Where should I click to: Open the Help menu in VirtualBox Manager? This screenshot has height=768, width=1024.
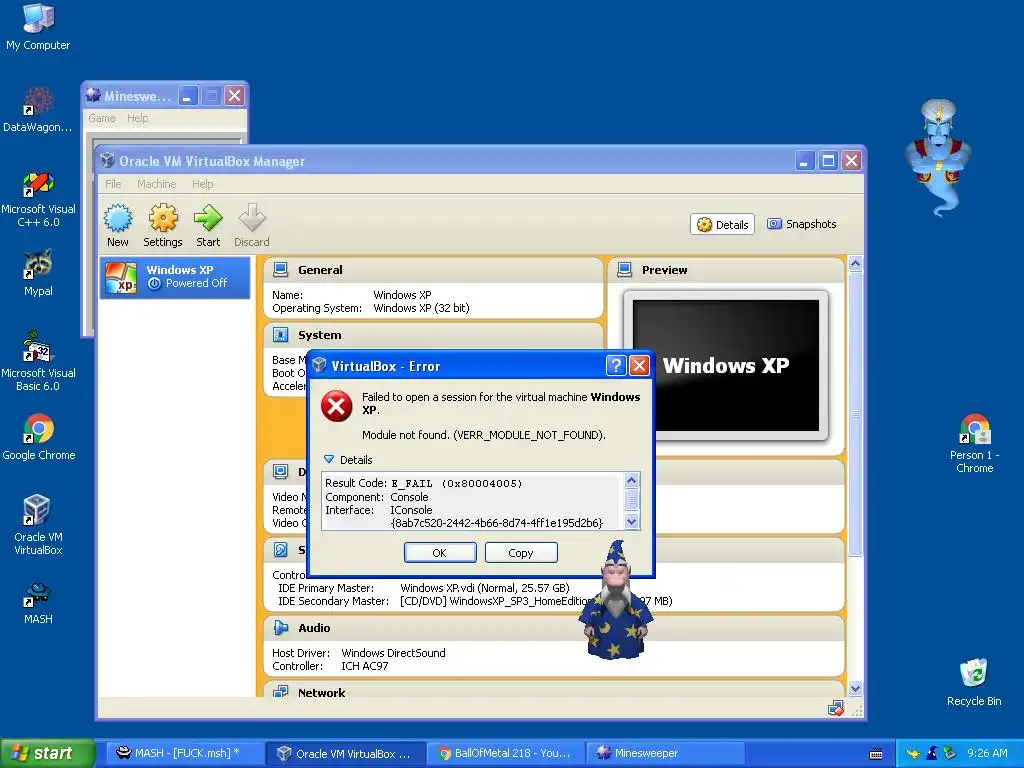[202, 184]
